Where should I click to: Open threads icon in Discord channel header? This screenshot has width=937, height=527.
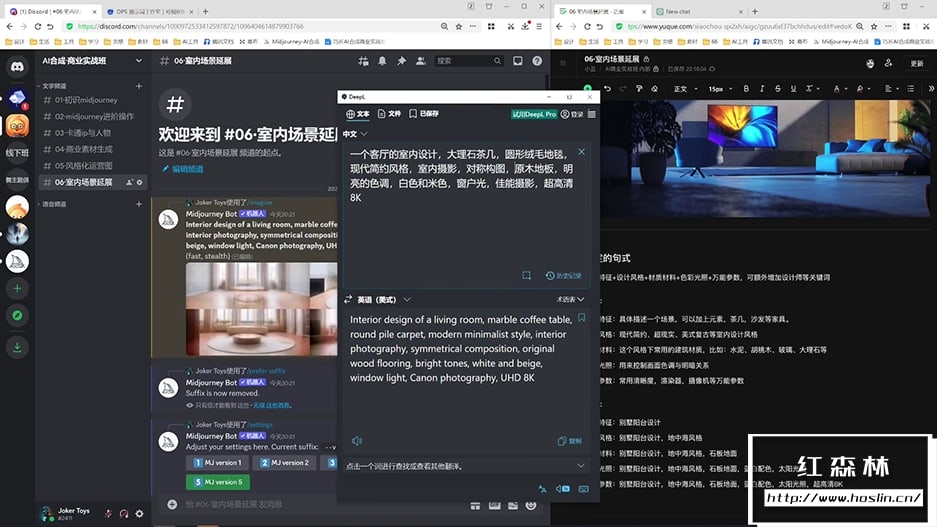click(x=363, y=61)
